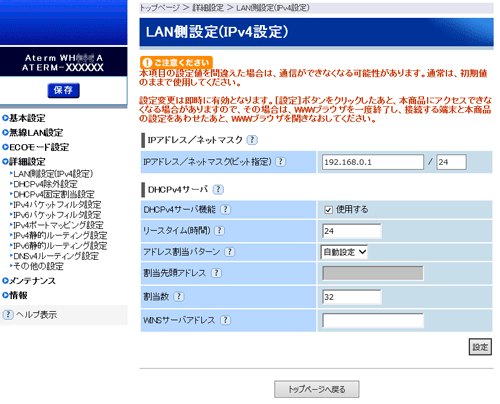This screenshot has height=404, width=500.
Task: Focus the リースタイム field showing 24
Action: 352,231
